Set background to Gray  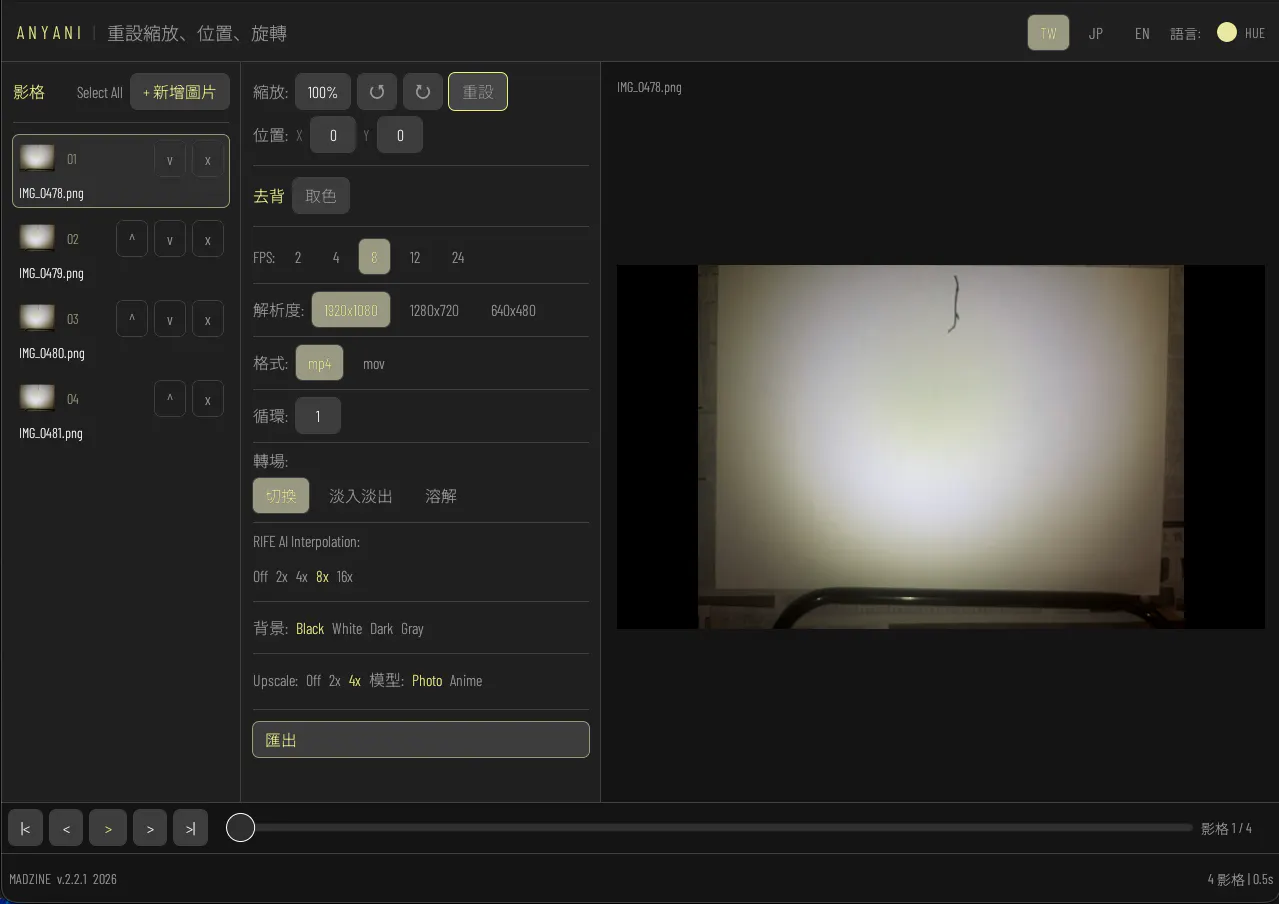pos(412,628)
